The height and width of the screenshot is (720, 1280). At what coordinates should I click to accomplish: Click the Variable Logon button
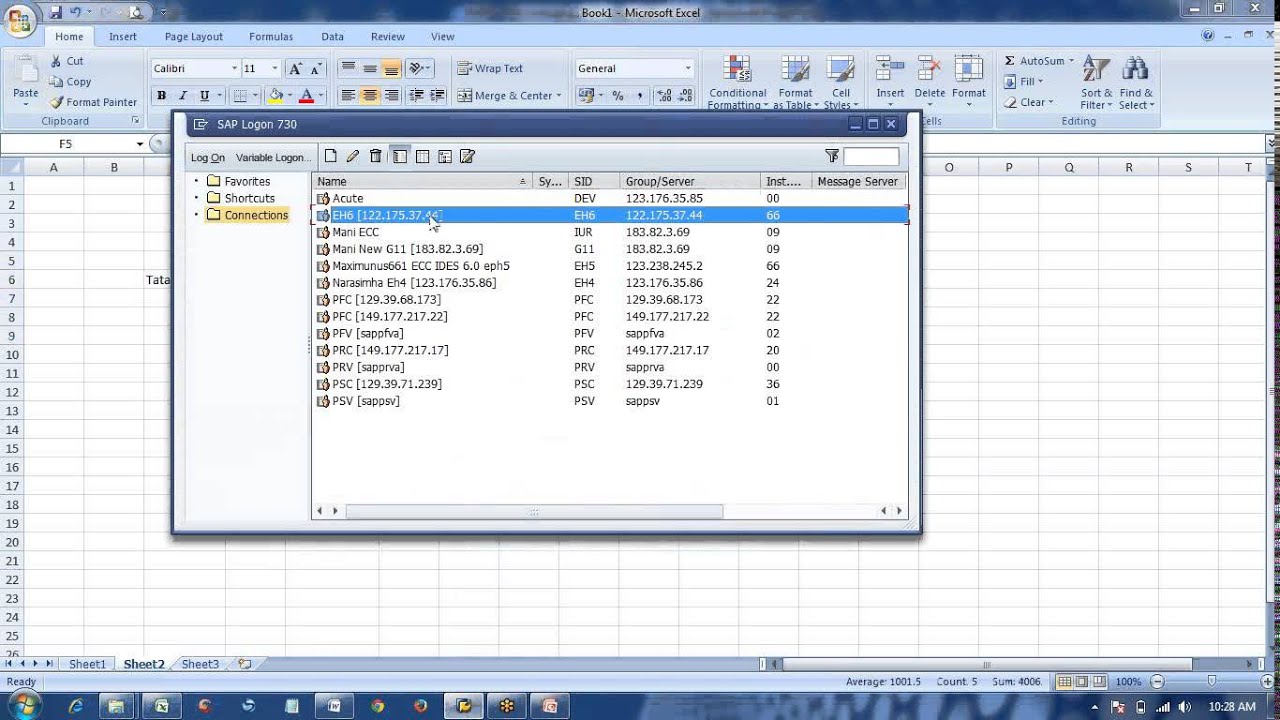[x=273, y=158]
